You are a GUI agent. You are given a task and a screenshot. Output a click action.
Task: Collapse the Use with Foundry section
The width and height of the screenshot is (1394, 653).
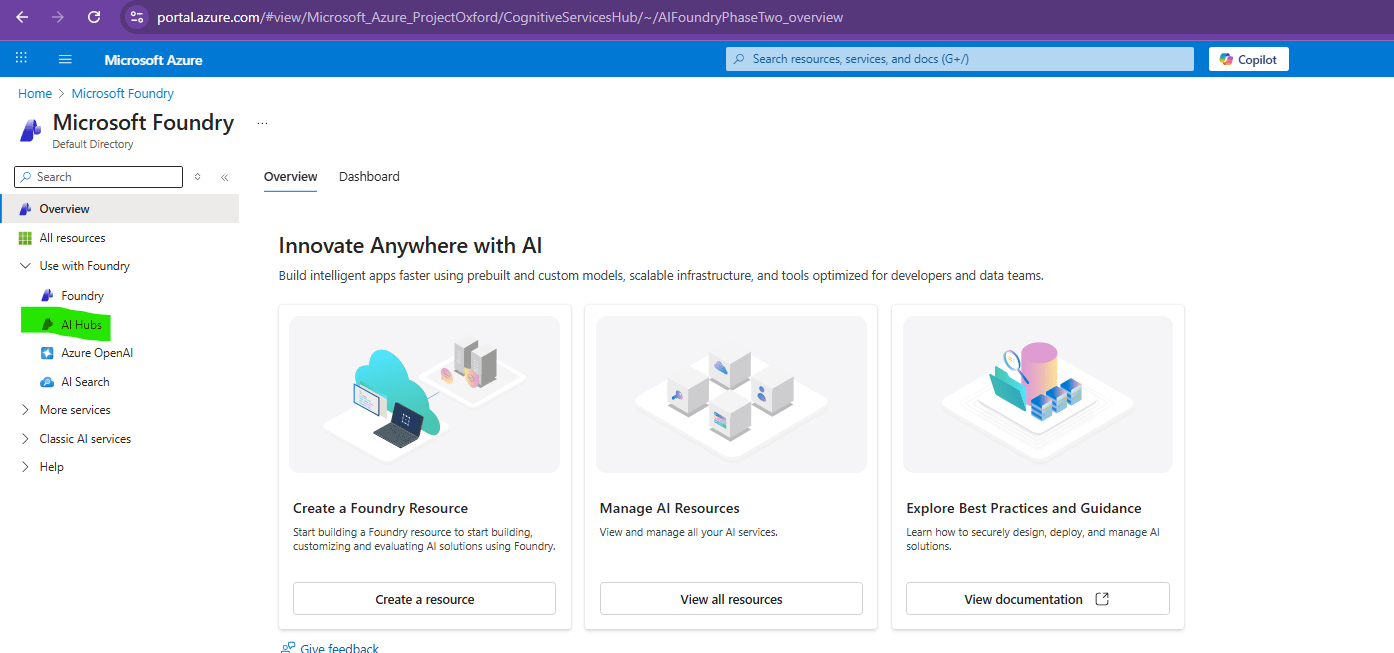[25, 265]
